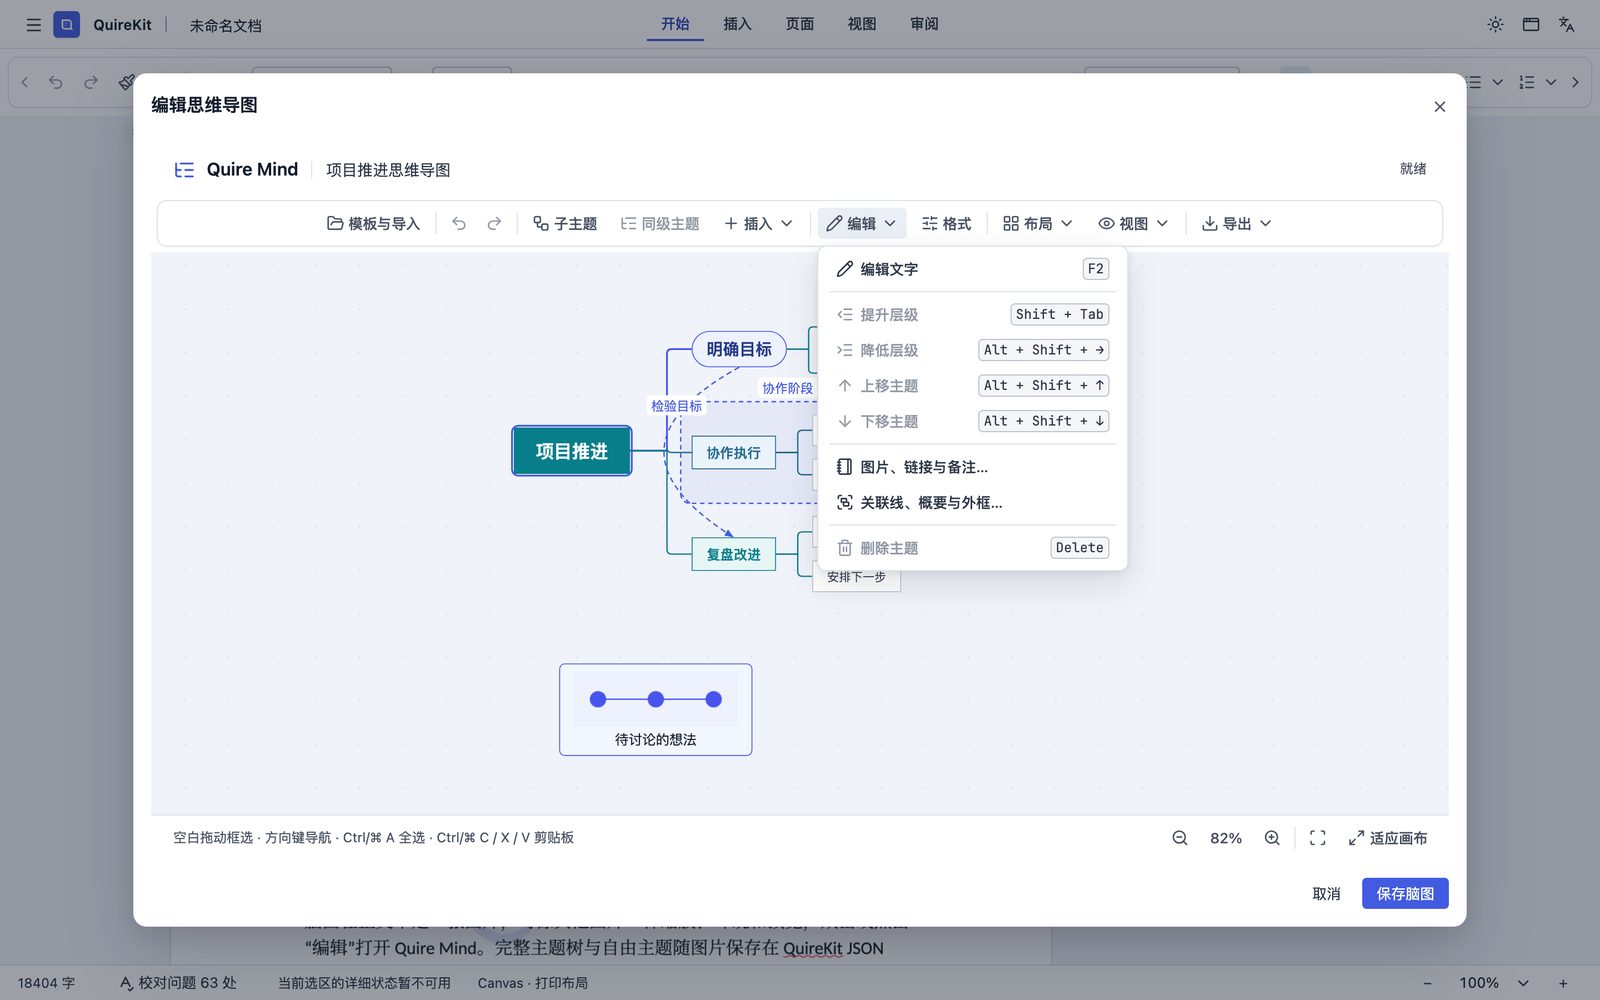1600x1000 pixels.
Task: Toggle fullscreen canvas icon
Action: (1318, 838)
